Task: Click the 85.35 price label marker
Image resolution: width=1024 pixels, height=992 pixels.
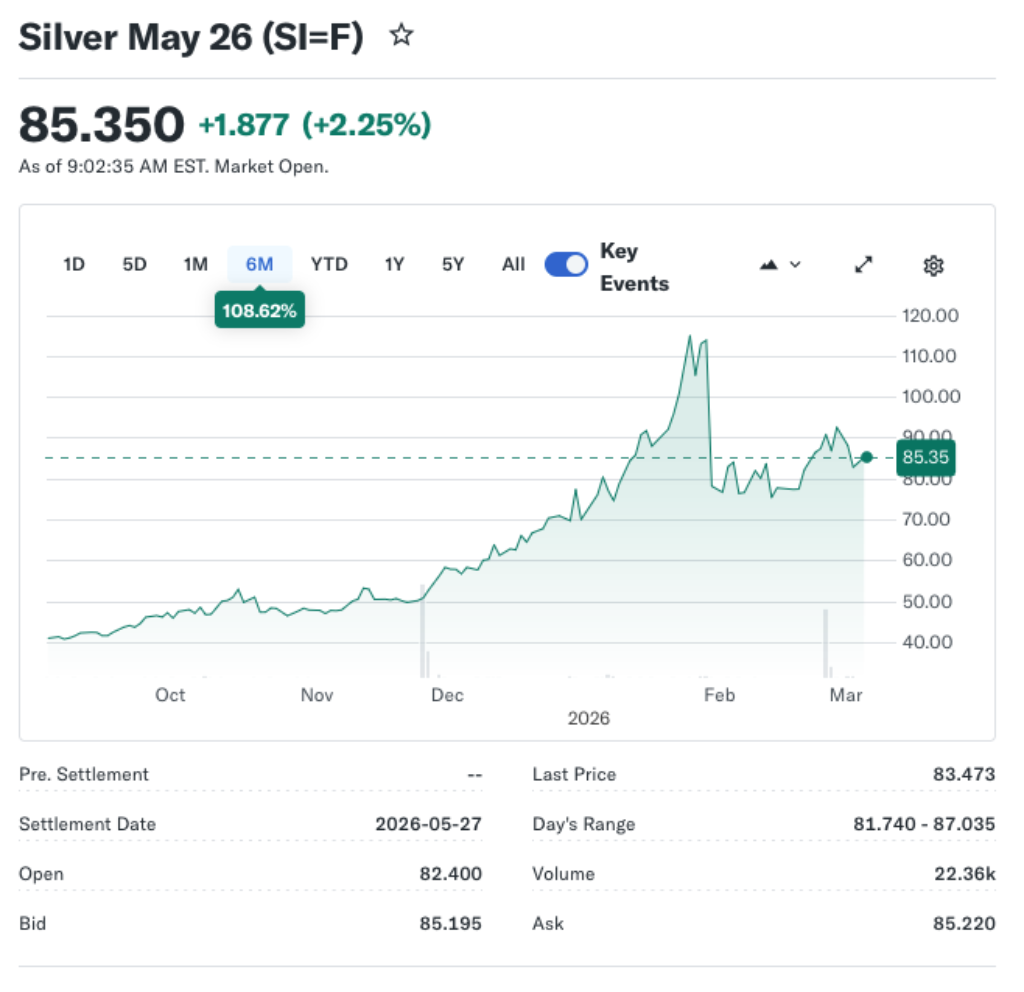Action: click(925, 457)
